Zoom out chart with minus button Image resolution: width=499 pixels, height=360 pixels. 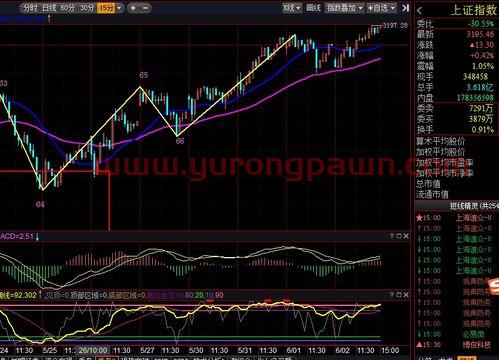[x=145, y=8]
